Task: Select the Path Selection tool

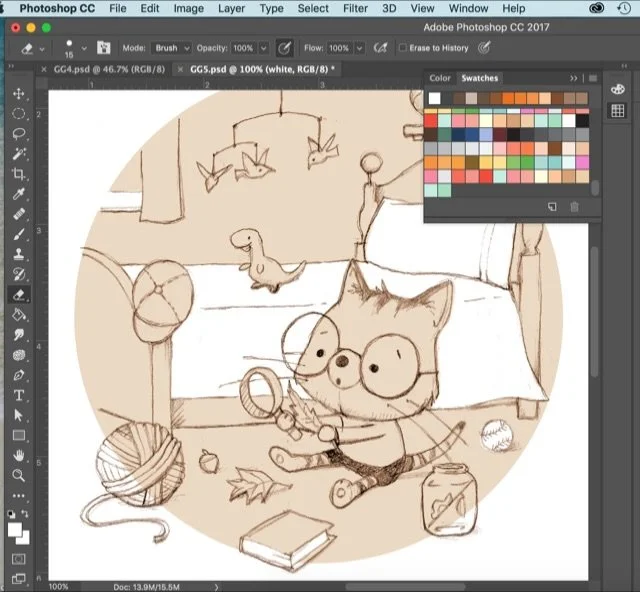Action: click(x=19, y=415)
